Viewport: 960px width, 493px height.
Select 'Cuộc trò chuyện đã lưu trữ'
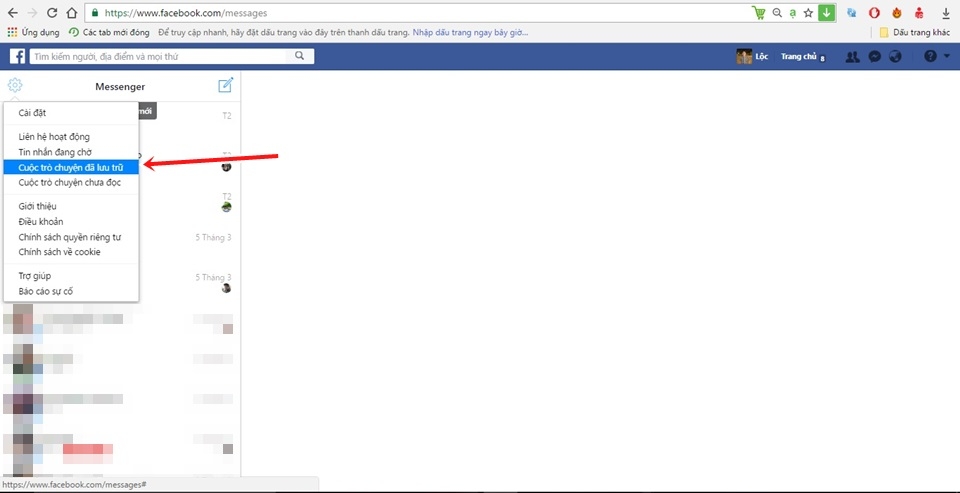[71, 167]
